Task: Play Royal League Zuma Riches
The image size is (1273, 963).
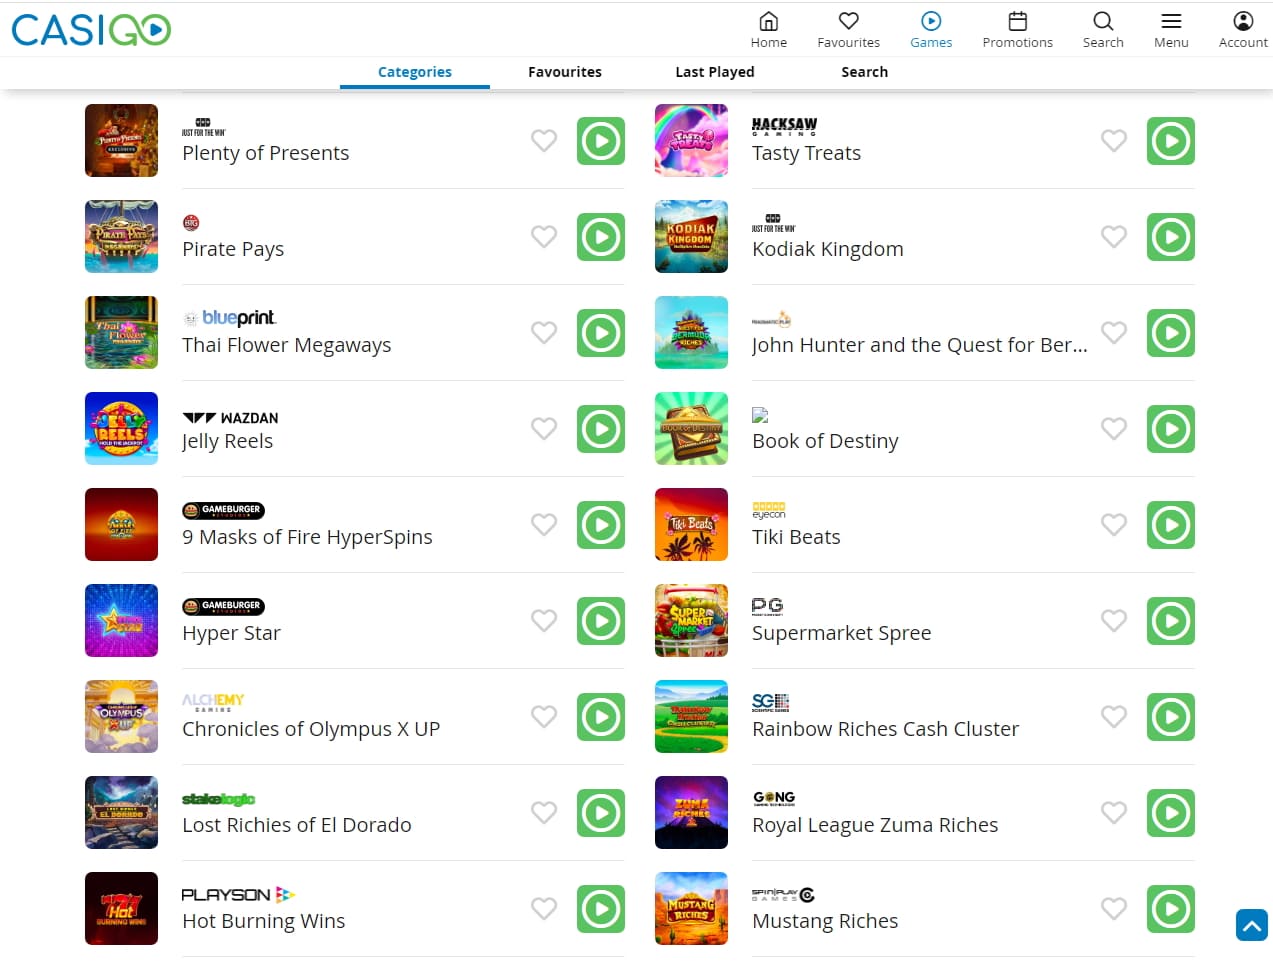Action: point(1171,813)
